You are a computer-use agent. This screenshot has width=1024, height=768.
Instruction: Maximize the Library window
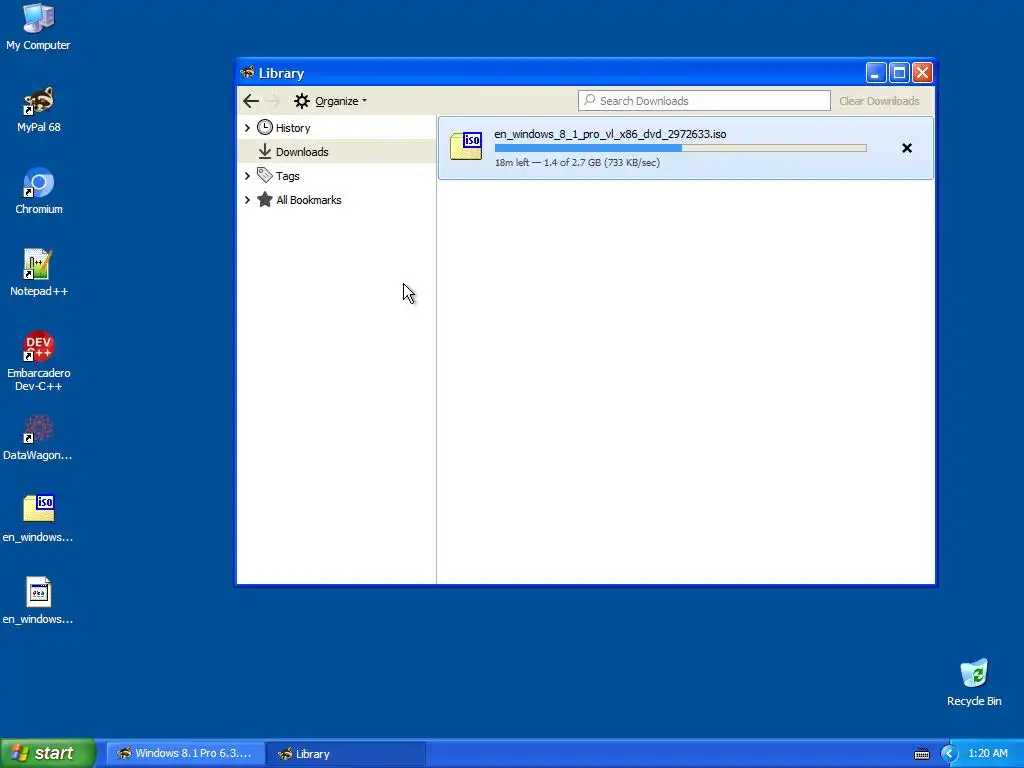tap(899, 72)
